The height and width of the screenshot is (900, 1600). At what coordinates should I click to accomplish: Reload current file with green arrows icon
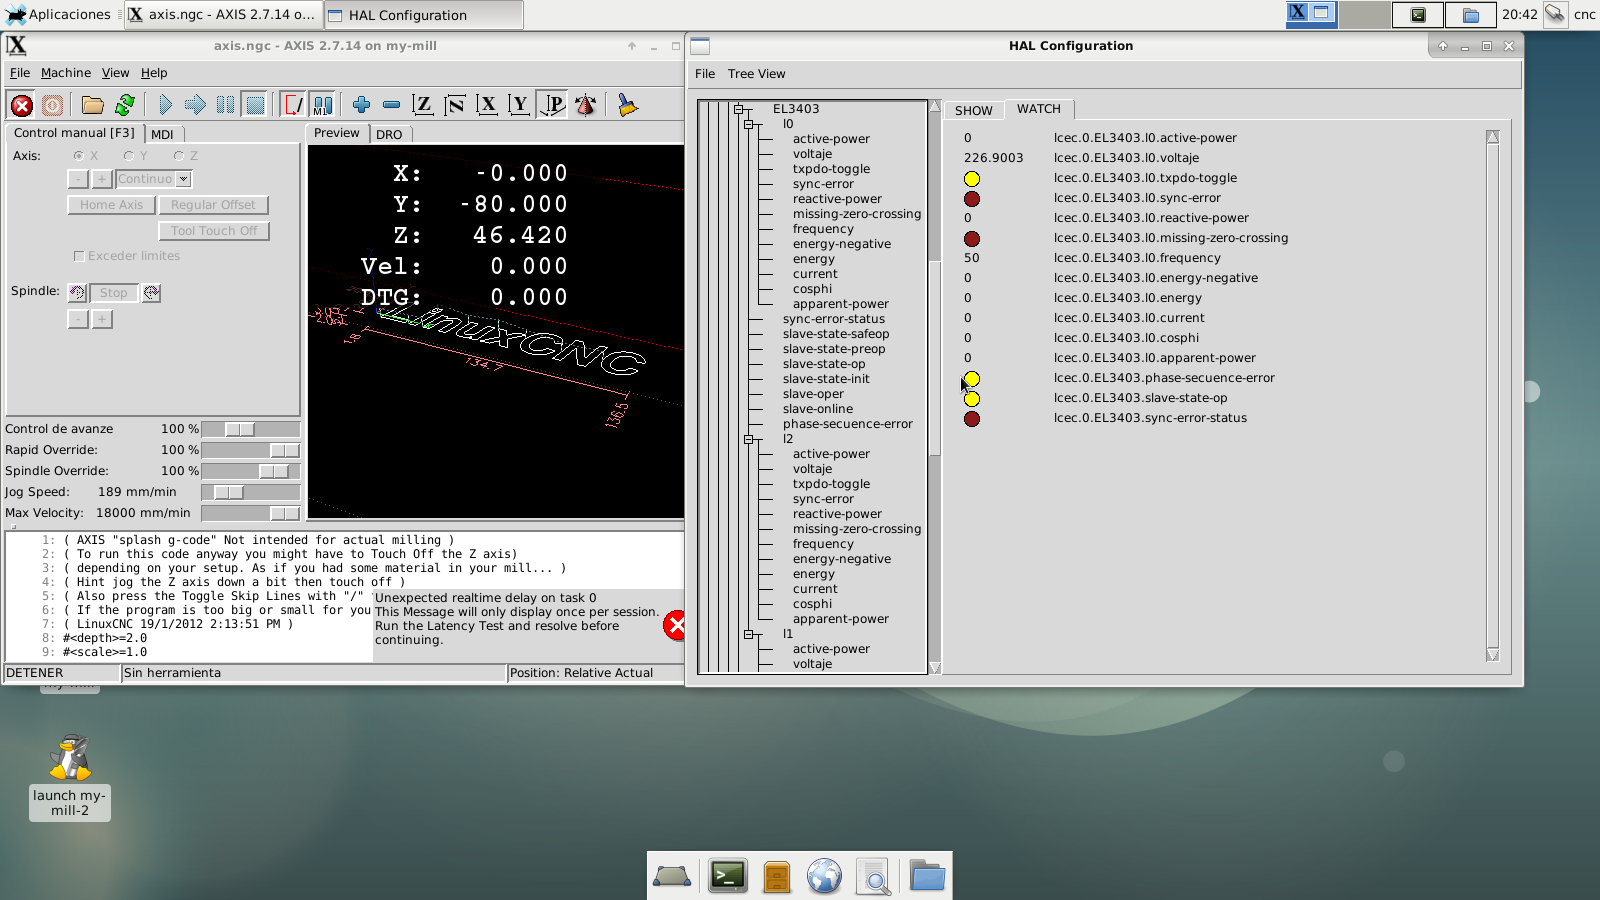(125, 105)
